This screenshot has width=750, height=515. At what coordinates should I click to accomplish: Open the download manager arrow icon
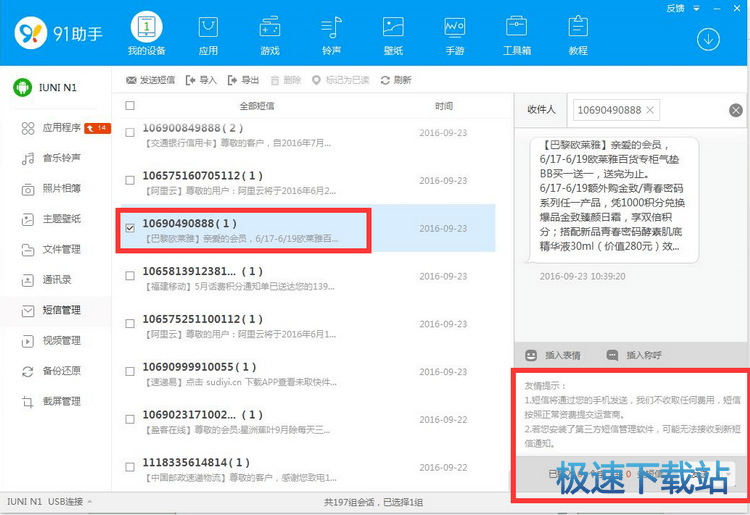tap(708, 39)
